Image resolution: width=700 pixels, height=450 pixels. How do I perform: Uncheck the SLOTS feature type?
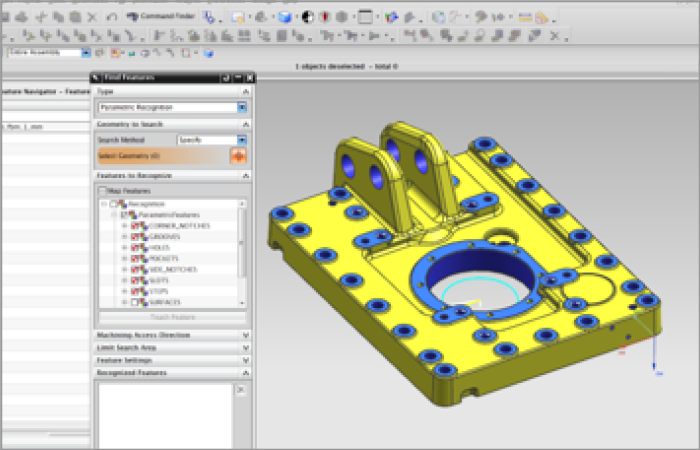click(x=135, y=280)
